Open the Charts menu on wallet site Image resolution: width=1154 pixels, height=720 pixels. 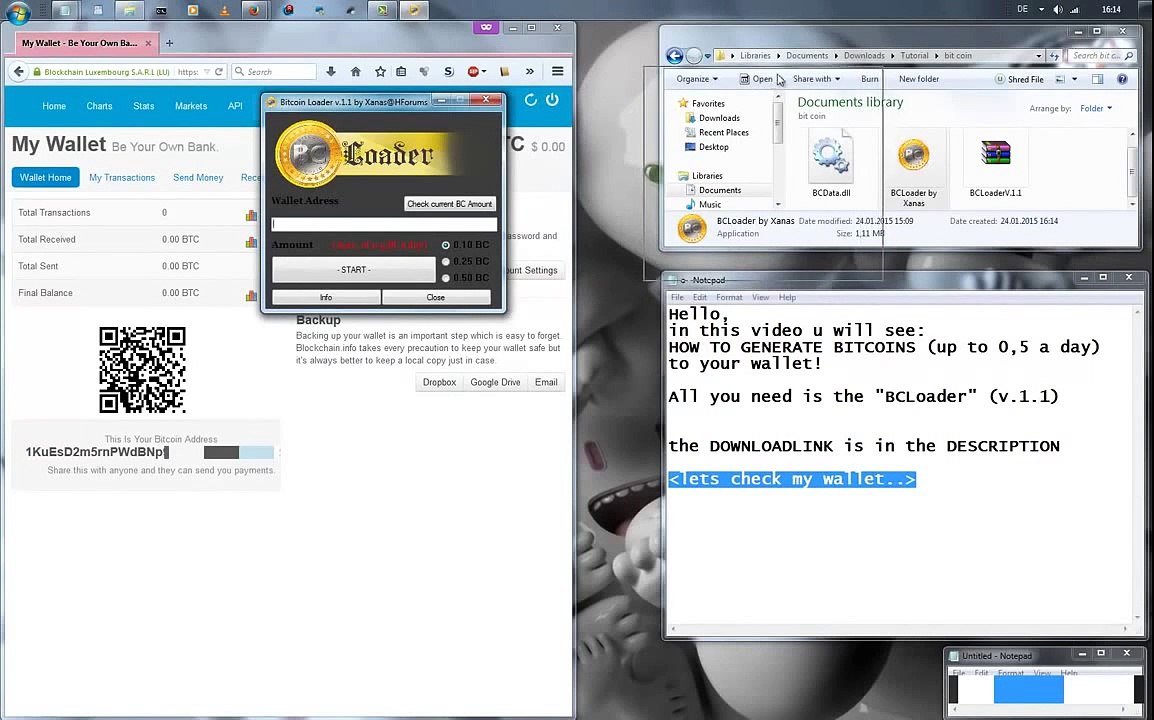(x=99, y=106)
